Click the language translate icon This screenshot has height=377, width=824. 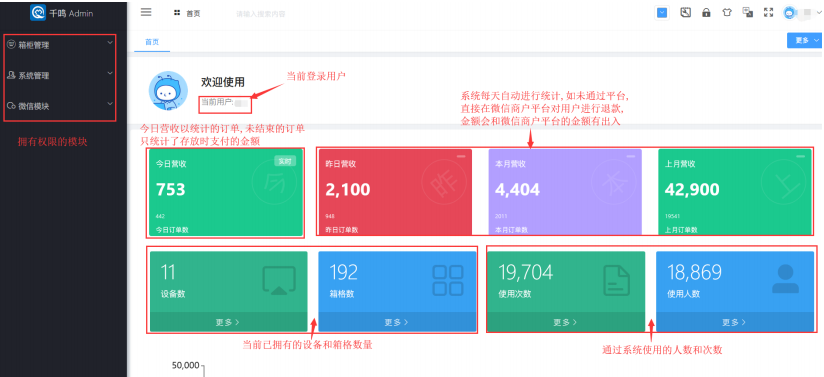click(x=747, y=13)
